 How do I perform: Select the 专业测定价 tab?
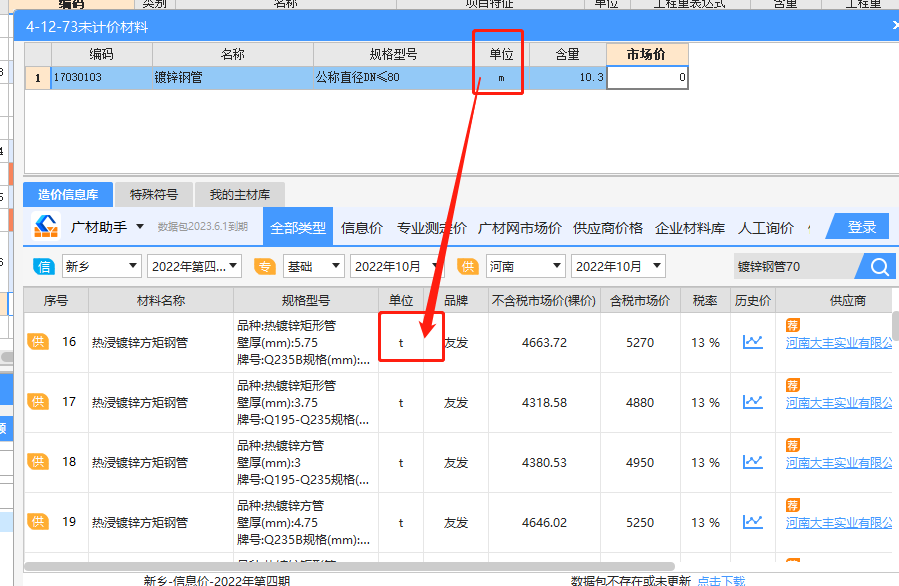(x=432, y=228)
